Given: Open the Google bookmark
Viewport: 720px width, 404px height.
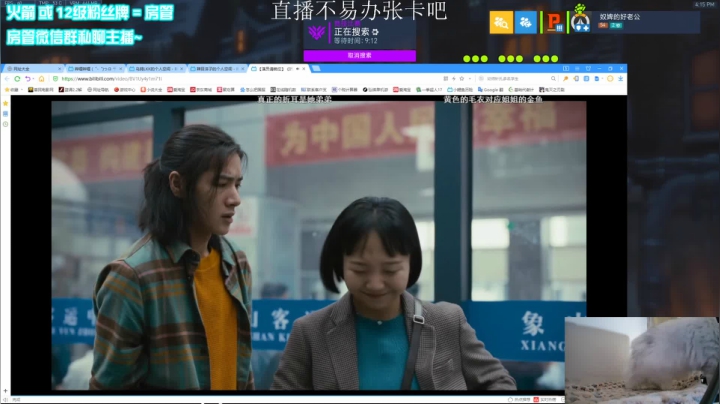Looking at the screenshot, I should (490, 90).
